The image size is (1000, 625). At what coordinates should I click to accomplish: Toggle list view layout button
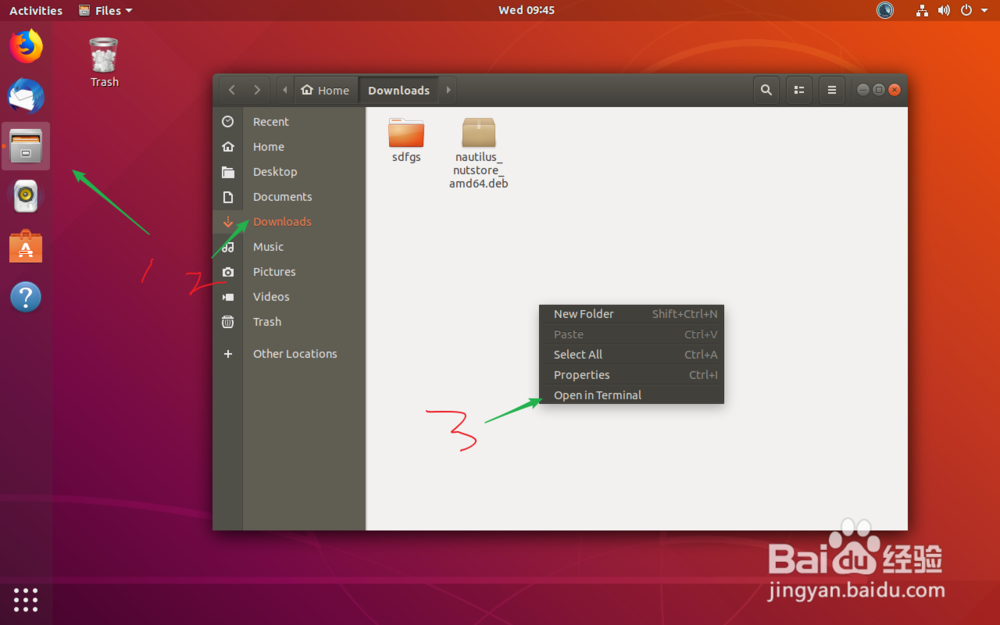tap(798, 90)
